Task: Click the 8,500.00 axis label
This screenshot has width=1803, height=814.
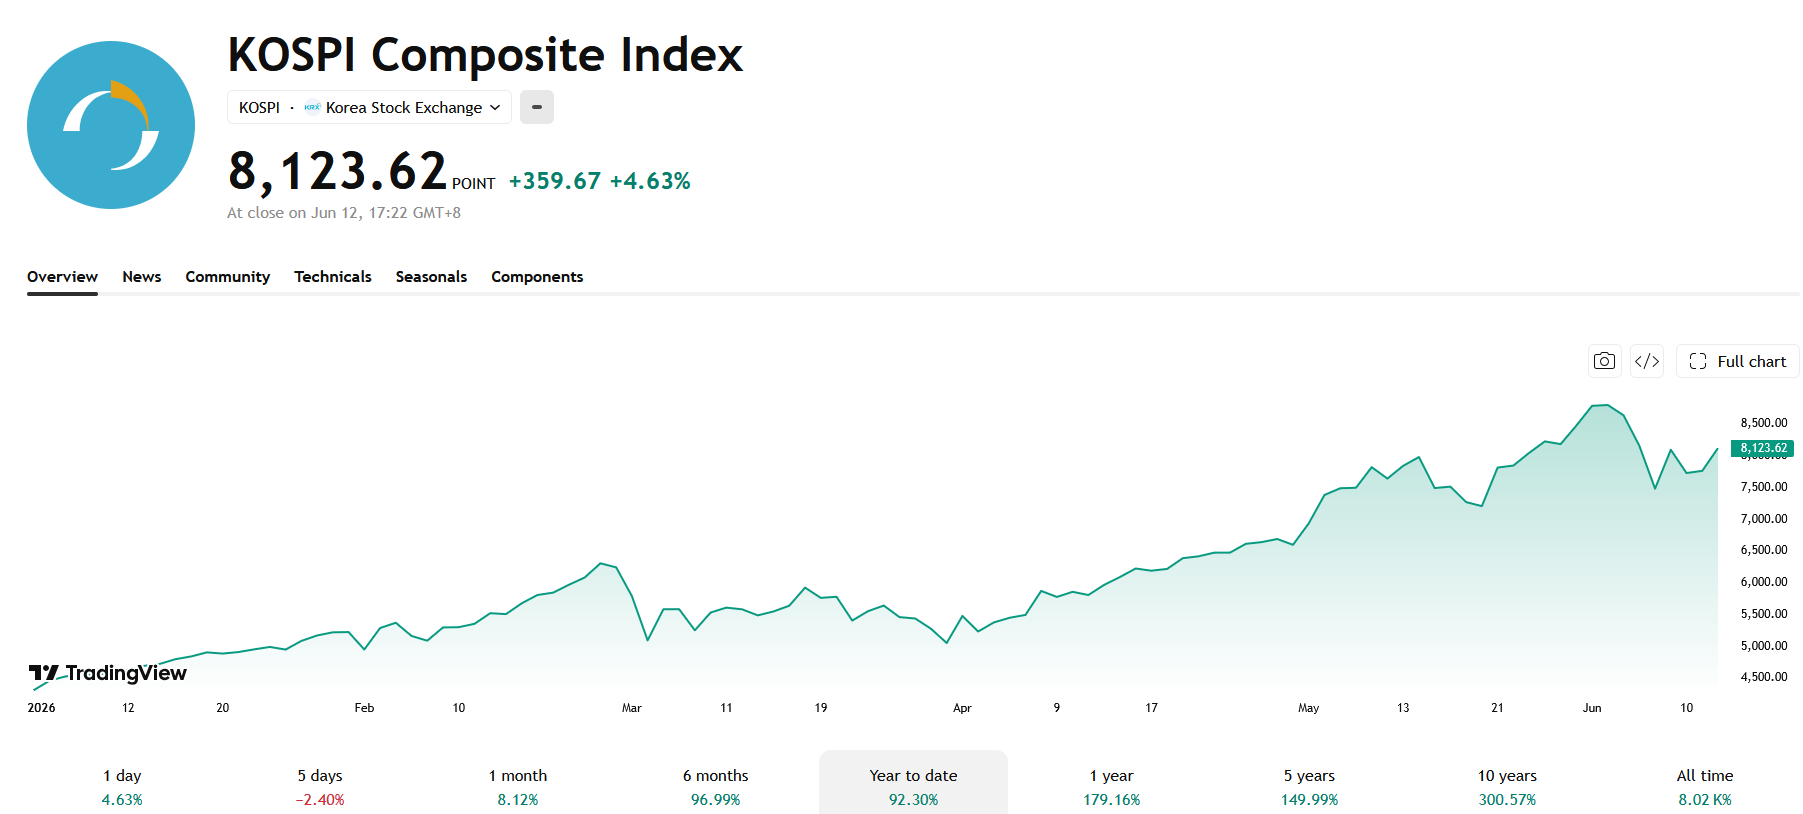Action: [x=1764, y=423]
